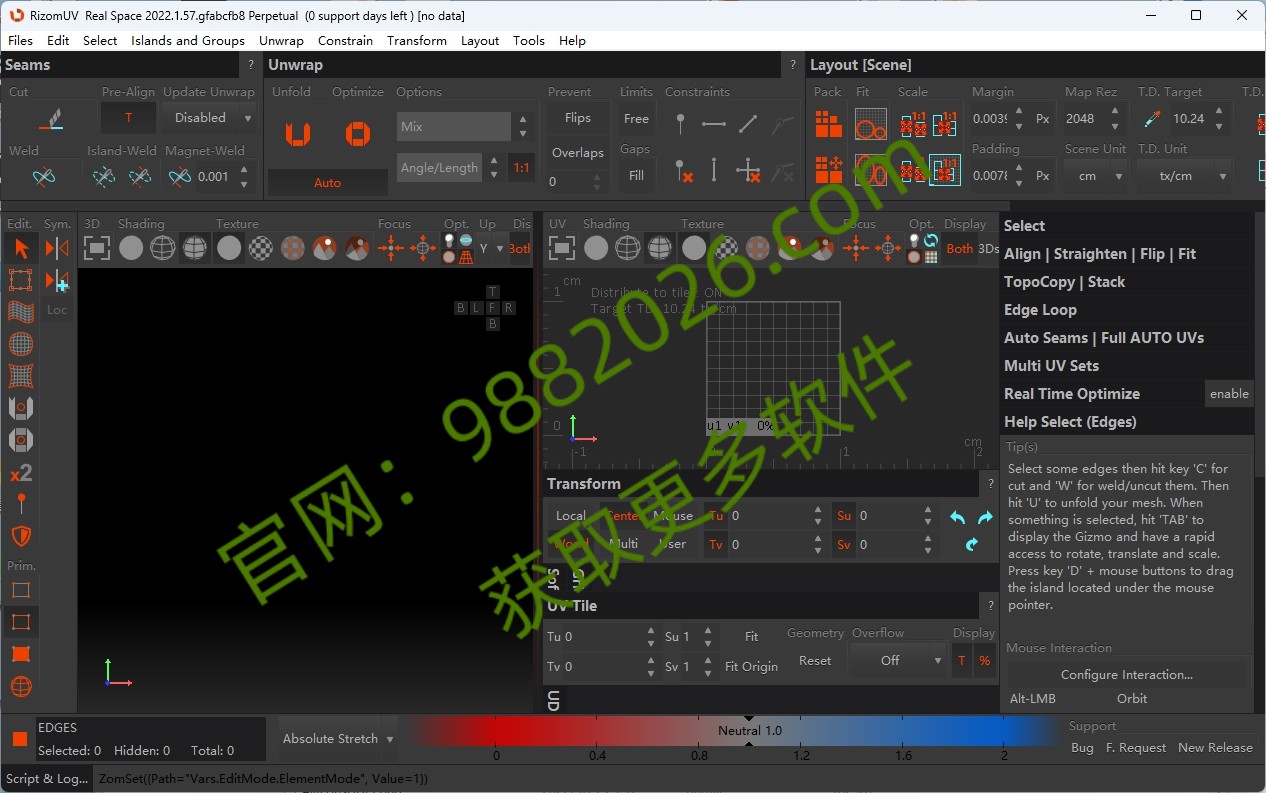Click the Reset geometry button

(815, 660)
